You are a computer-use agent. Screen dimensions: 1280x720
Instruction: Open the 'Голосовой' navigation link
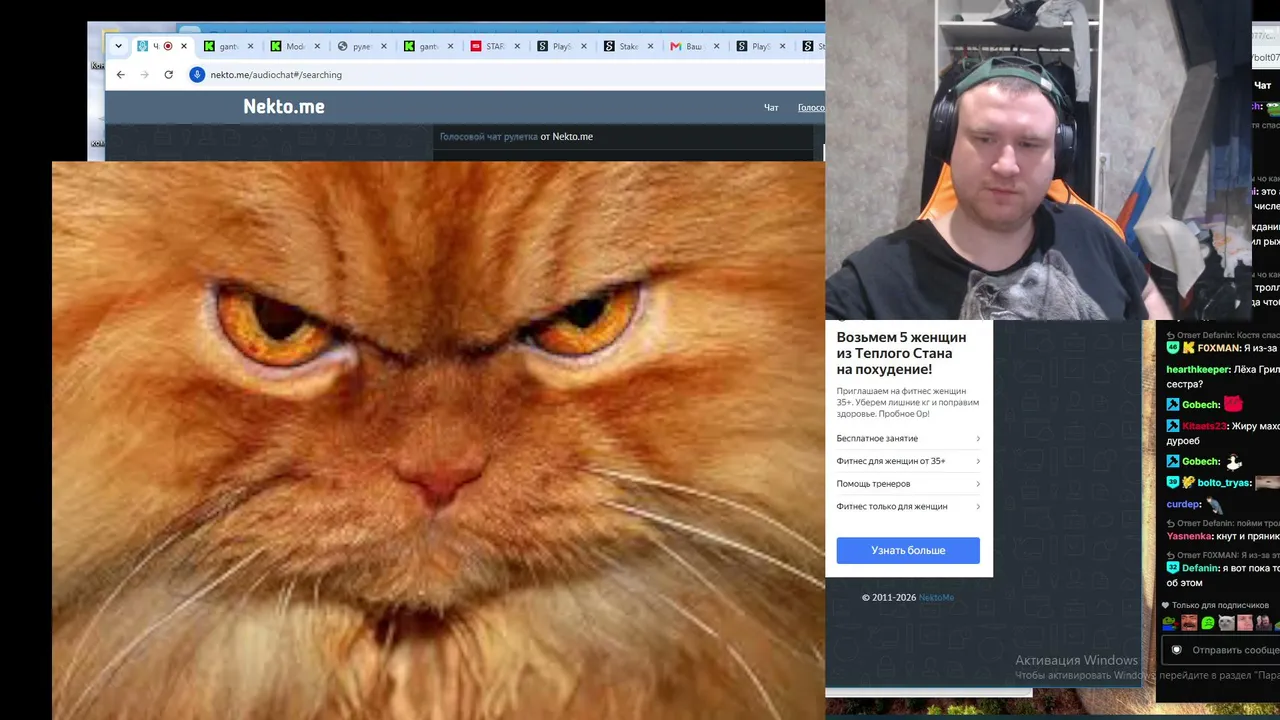[811, 108]
